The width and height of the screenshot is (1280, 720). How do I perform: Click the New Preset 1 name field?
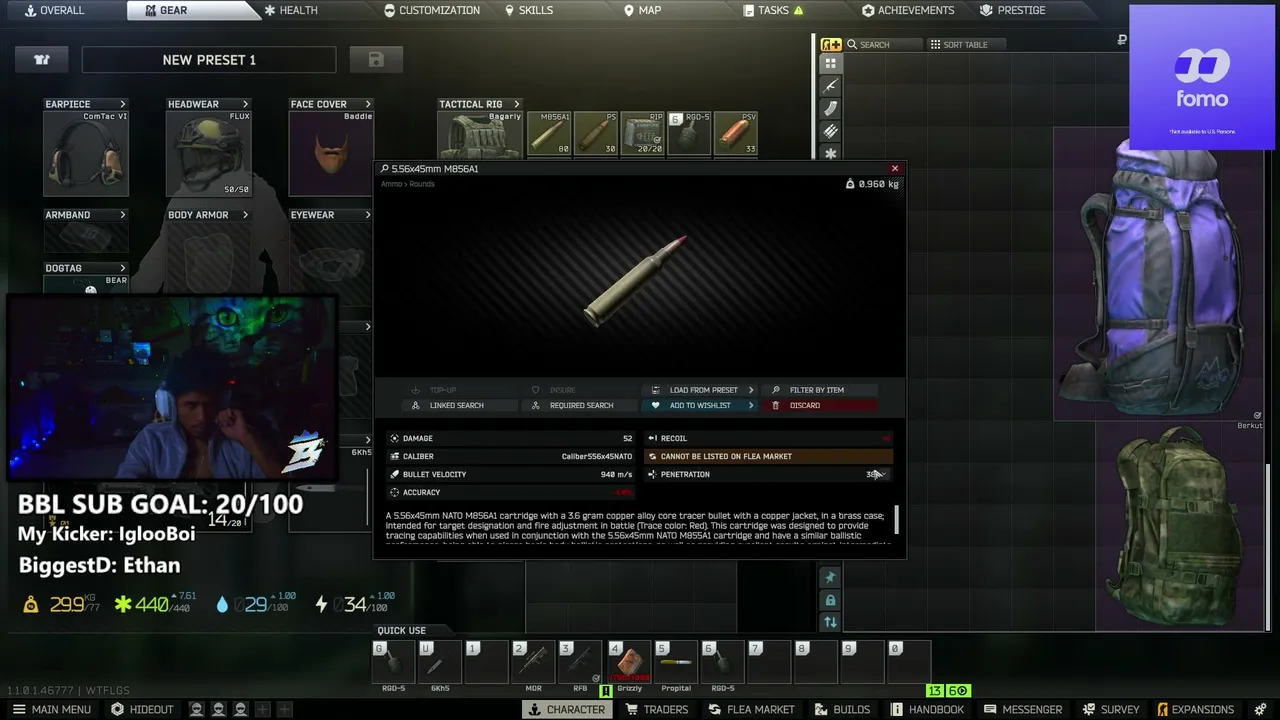tap(209, 60)
